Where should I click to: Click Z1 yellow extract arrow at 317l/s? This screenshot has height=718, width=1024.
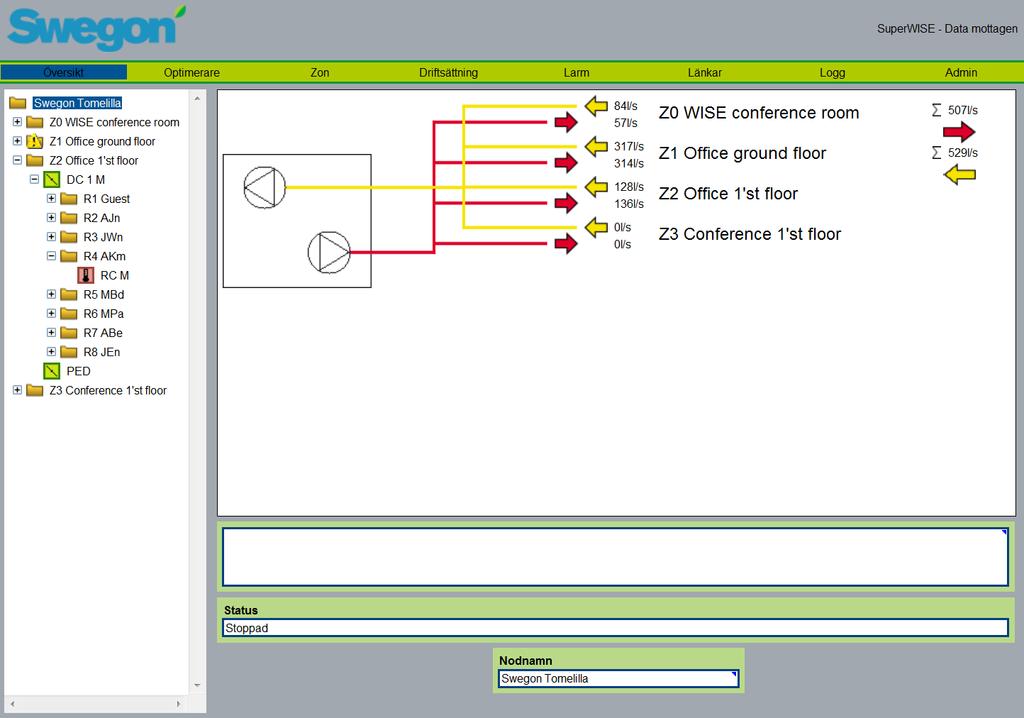596,146
